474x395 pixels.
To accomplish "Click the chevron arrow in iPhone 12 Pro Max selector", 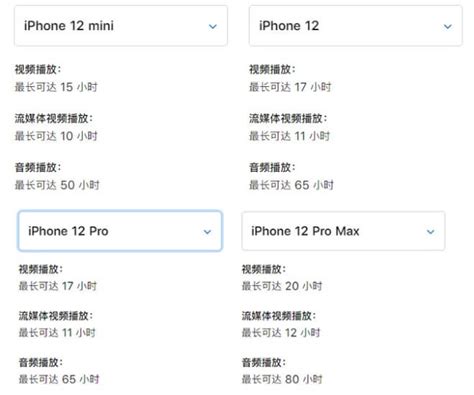I will (430, 232).
